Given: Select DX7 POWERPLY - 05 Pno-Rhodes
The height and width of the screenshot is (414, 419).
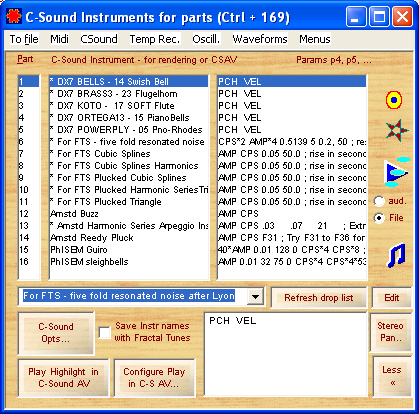Looking at the screenshot, I should point(129,130).
